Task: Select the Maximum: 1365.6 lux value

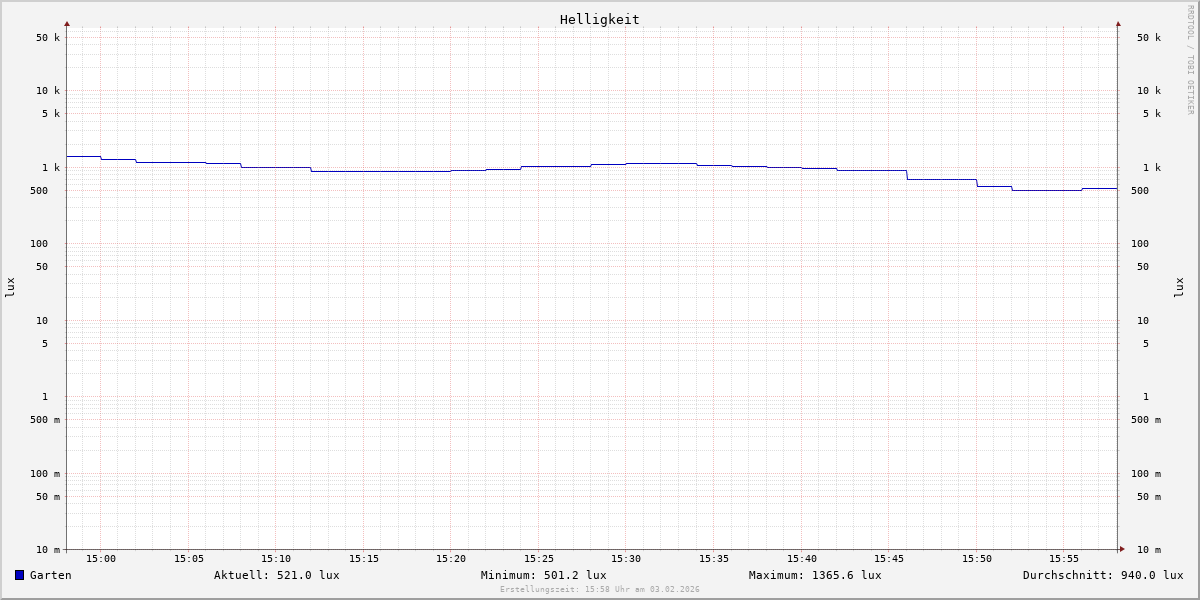Action: pyautogui.click(x=815, y=575)
